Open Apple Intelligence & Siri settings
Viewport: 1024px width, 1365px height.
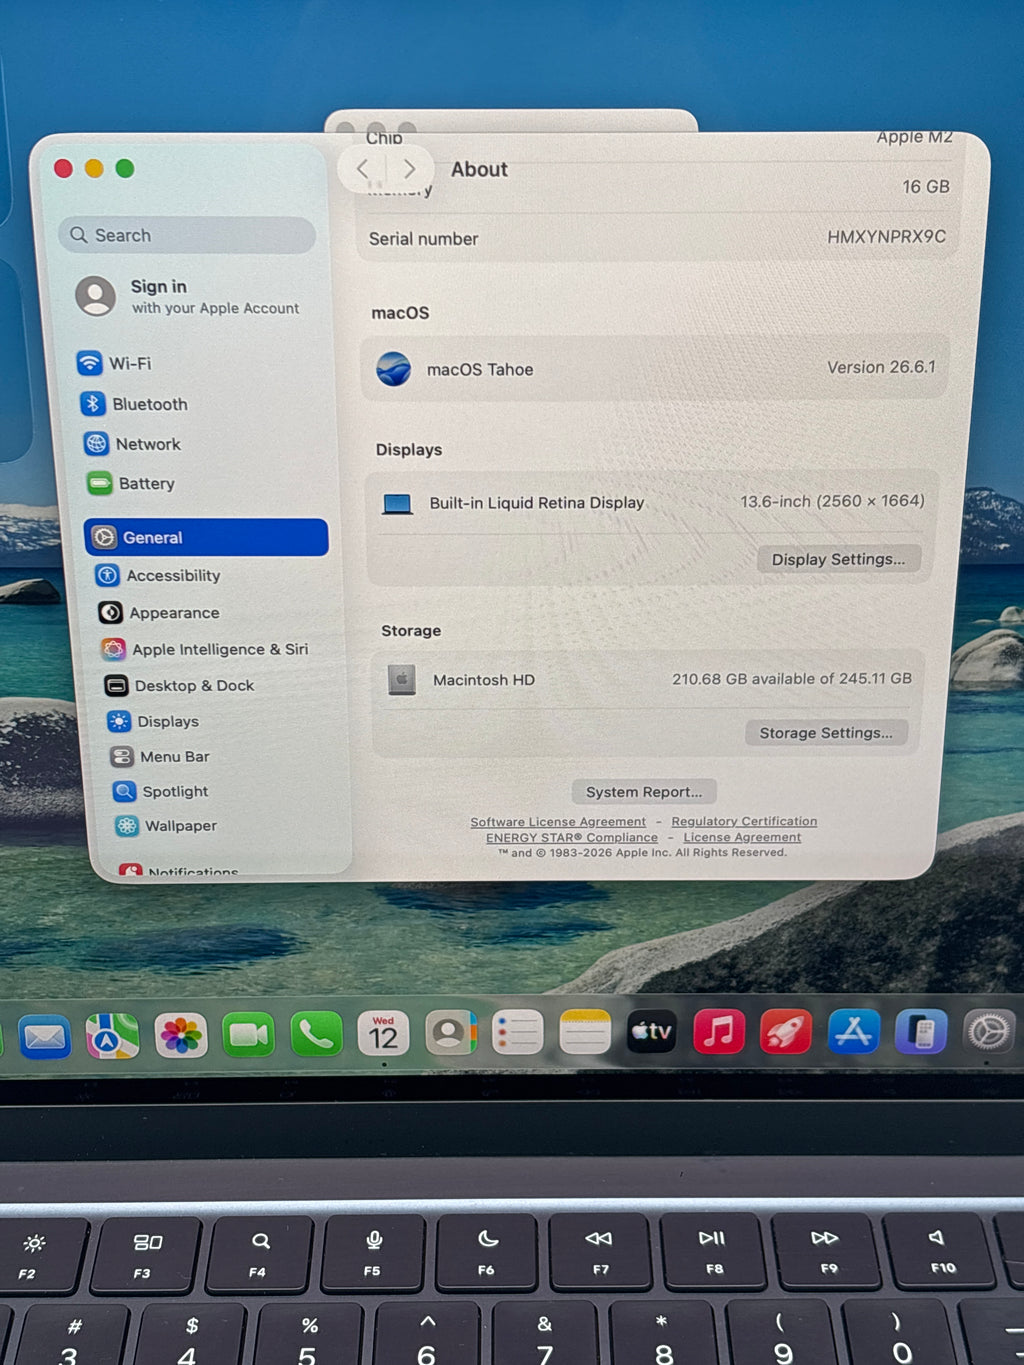tap(205, 649)
